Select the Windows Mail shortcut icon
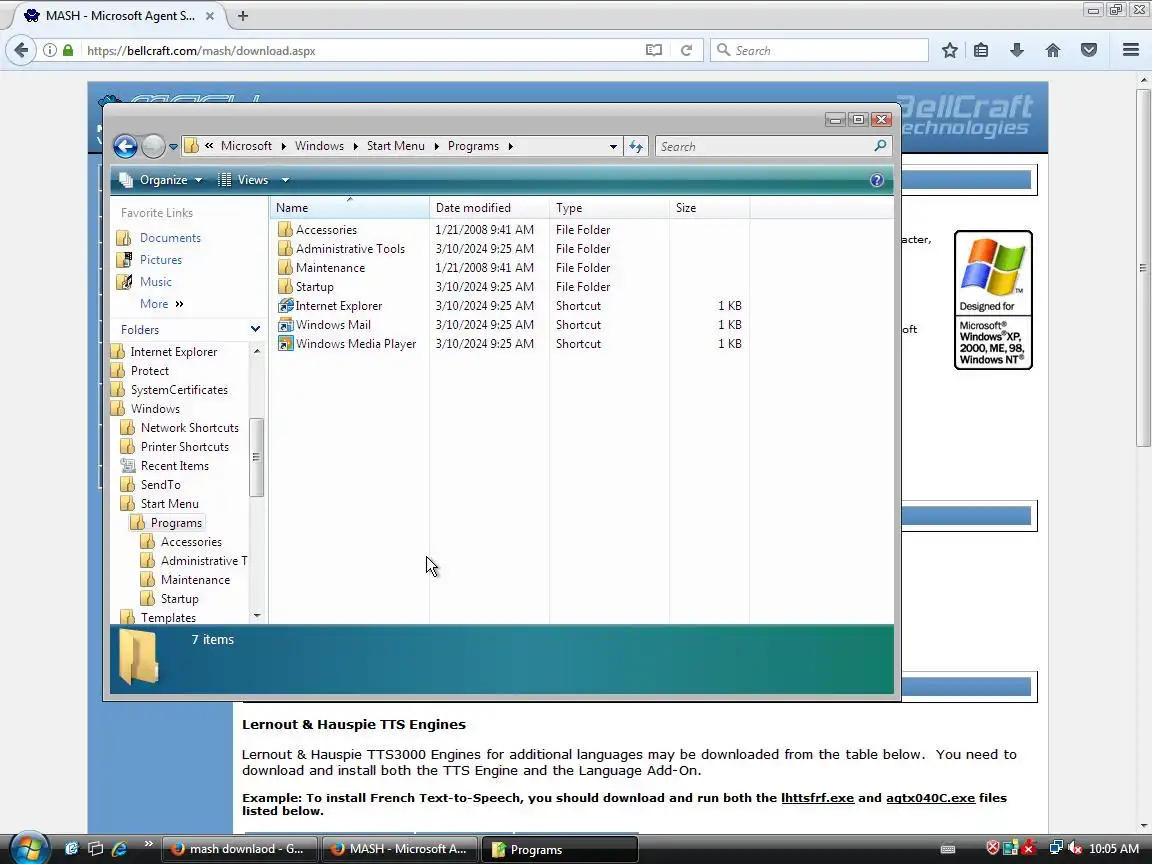 (285, 325)
